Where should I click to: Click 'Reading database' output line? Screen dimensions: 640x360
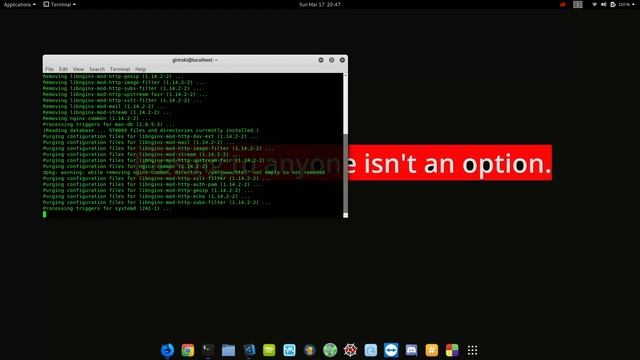[x=151, y=130]
